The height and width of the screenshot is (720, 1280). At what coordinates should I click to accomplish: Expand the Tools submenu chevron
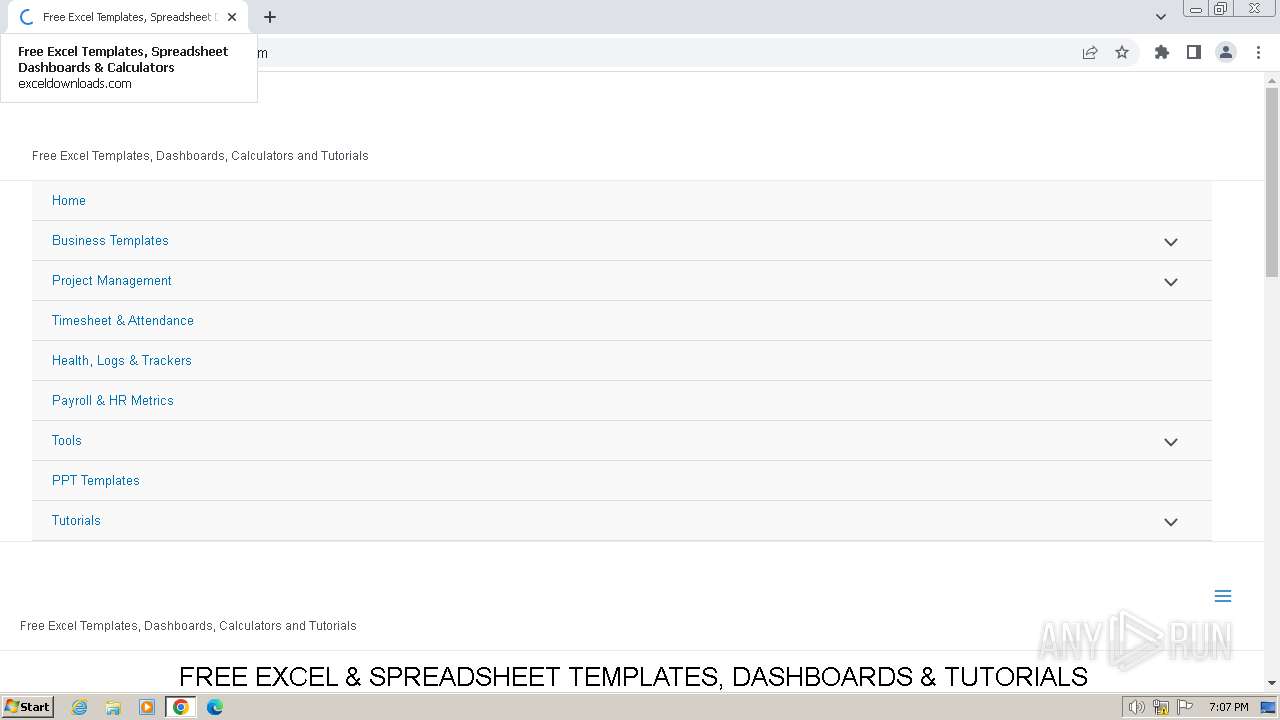(x=1171, y=442)
